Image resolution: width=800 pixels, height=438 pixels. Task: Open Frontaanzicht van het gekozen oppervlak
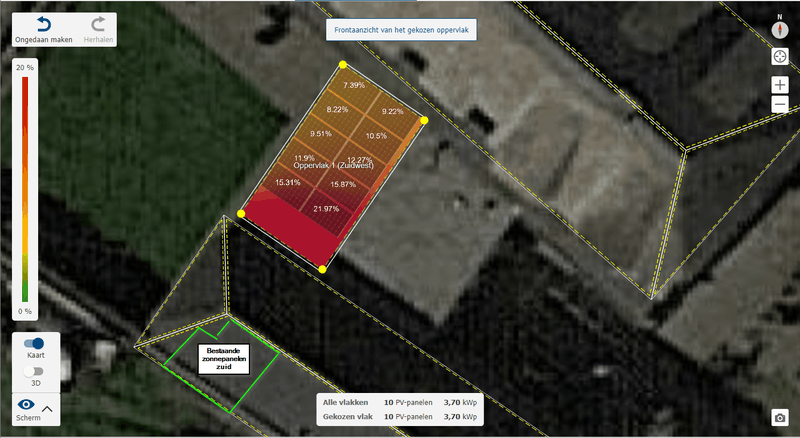402,30
